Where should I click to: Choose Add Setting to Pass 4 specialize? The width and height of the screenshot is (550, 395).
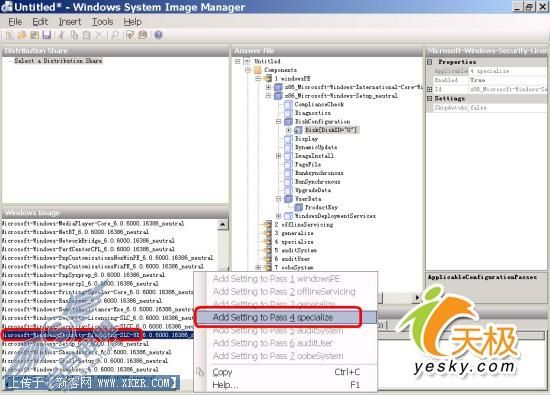(286, 317)
